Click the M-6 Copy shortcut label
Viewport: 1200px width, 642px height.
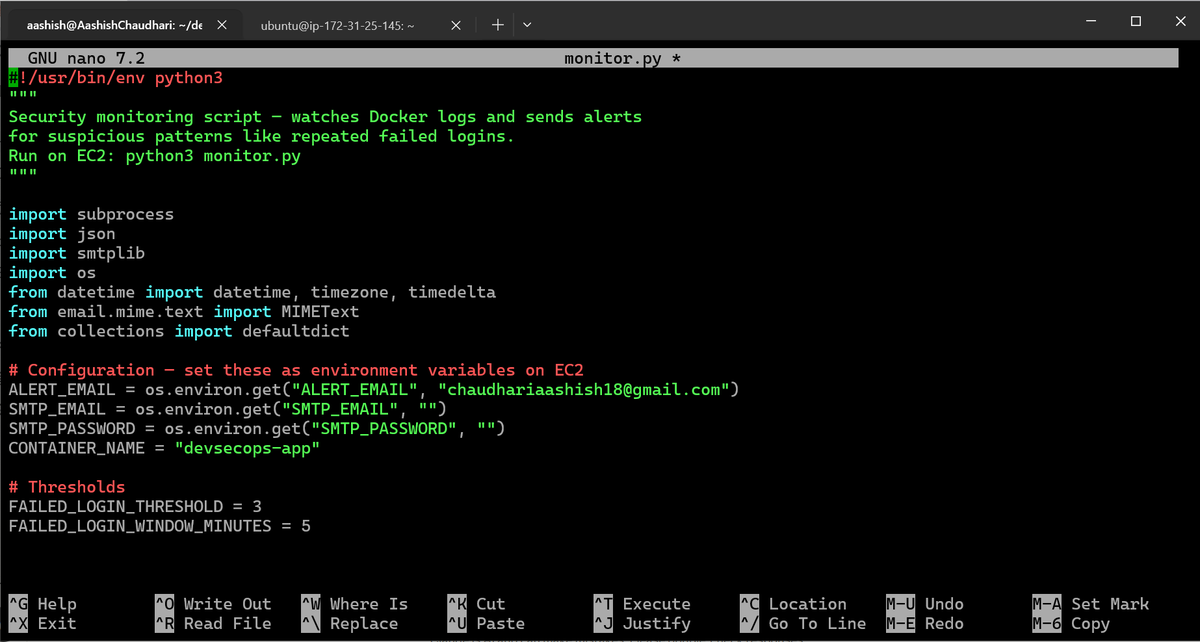pos(1071,623)
